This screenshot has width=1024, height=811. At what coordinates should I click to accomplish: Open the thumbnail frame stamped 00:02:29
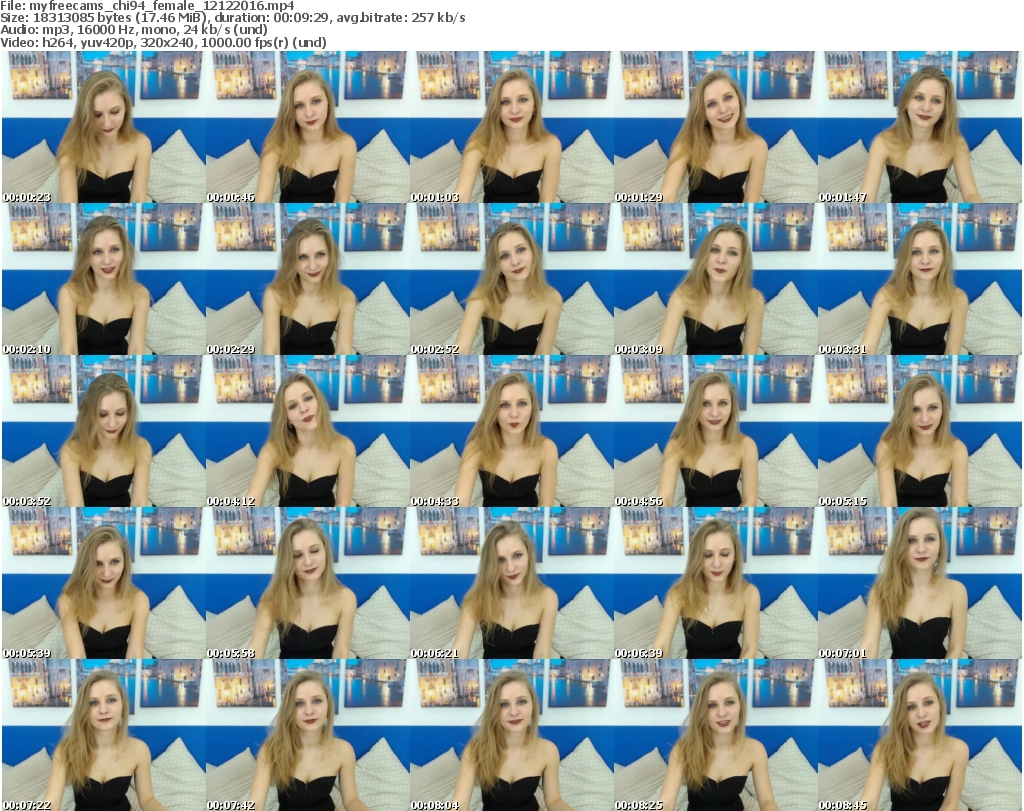tap(308, 279)
